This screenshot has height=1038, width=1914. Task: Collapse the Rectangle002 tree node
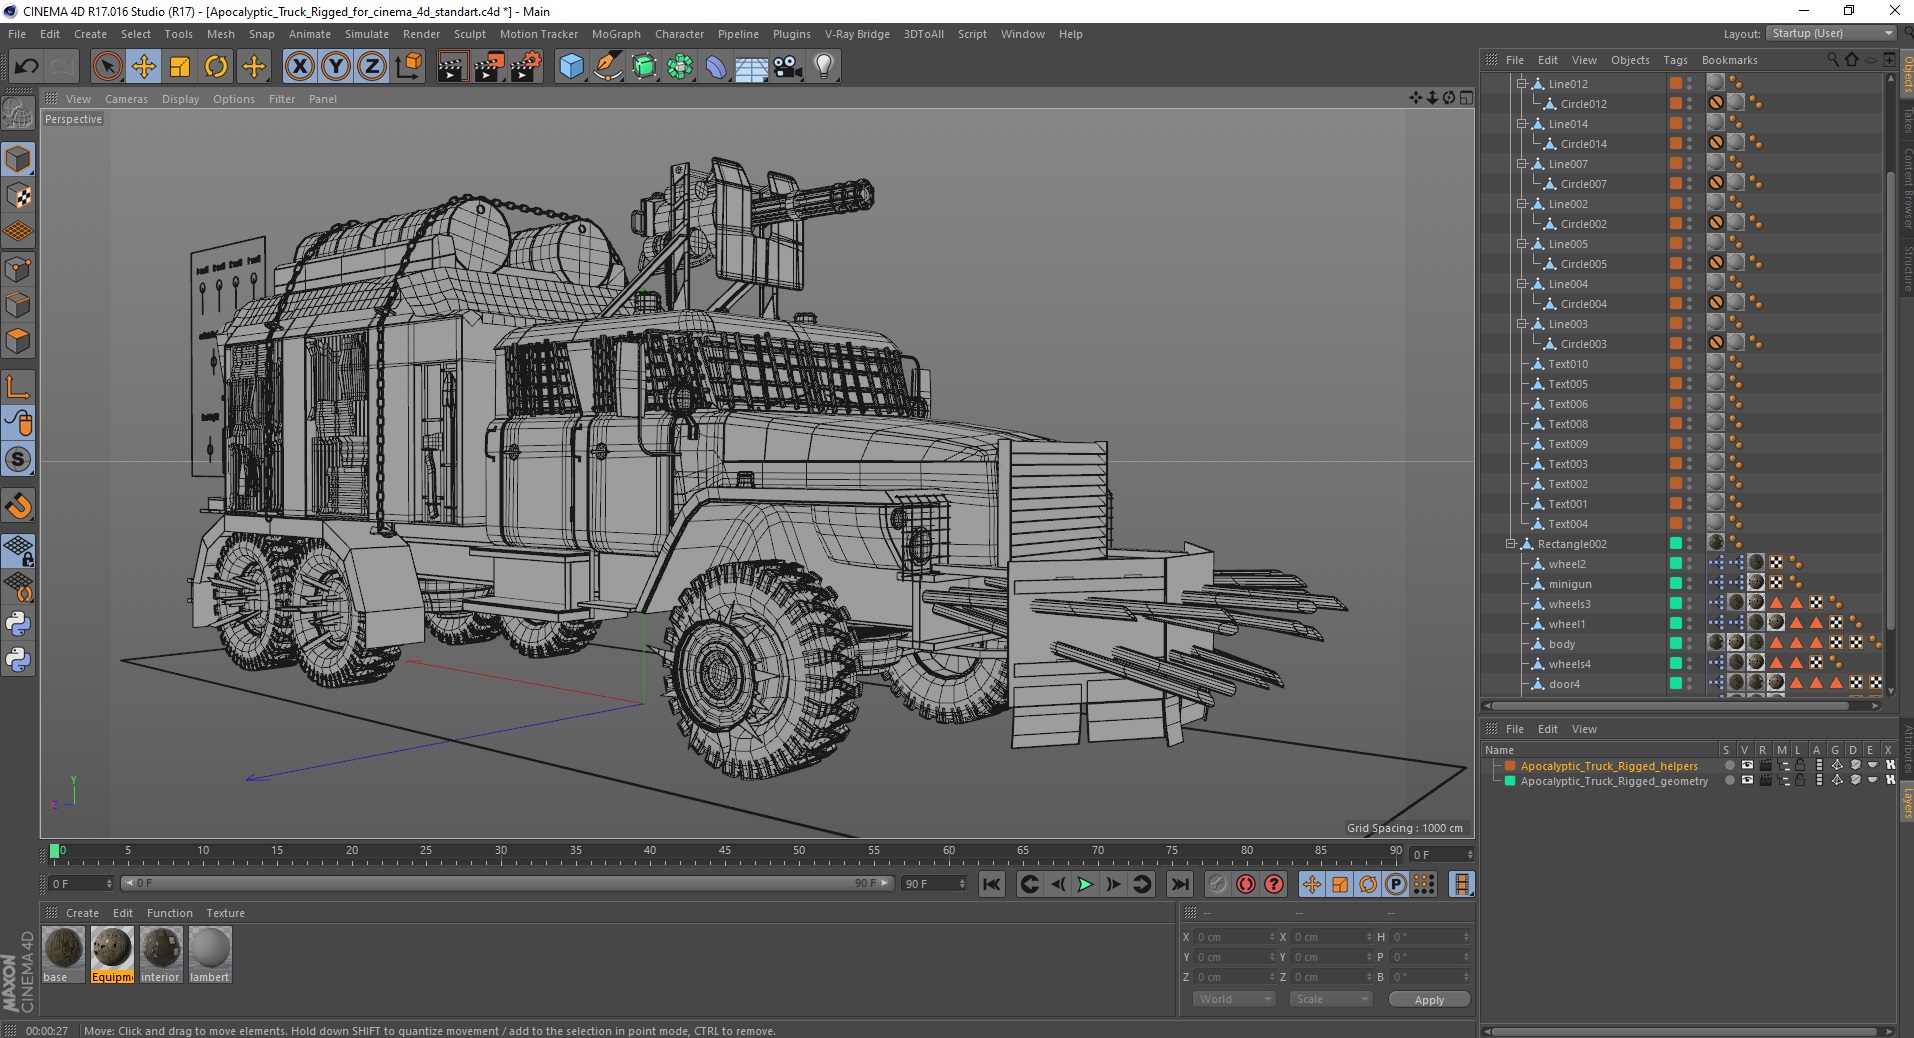tap(1511, 544)
